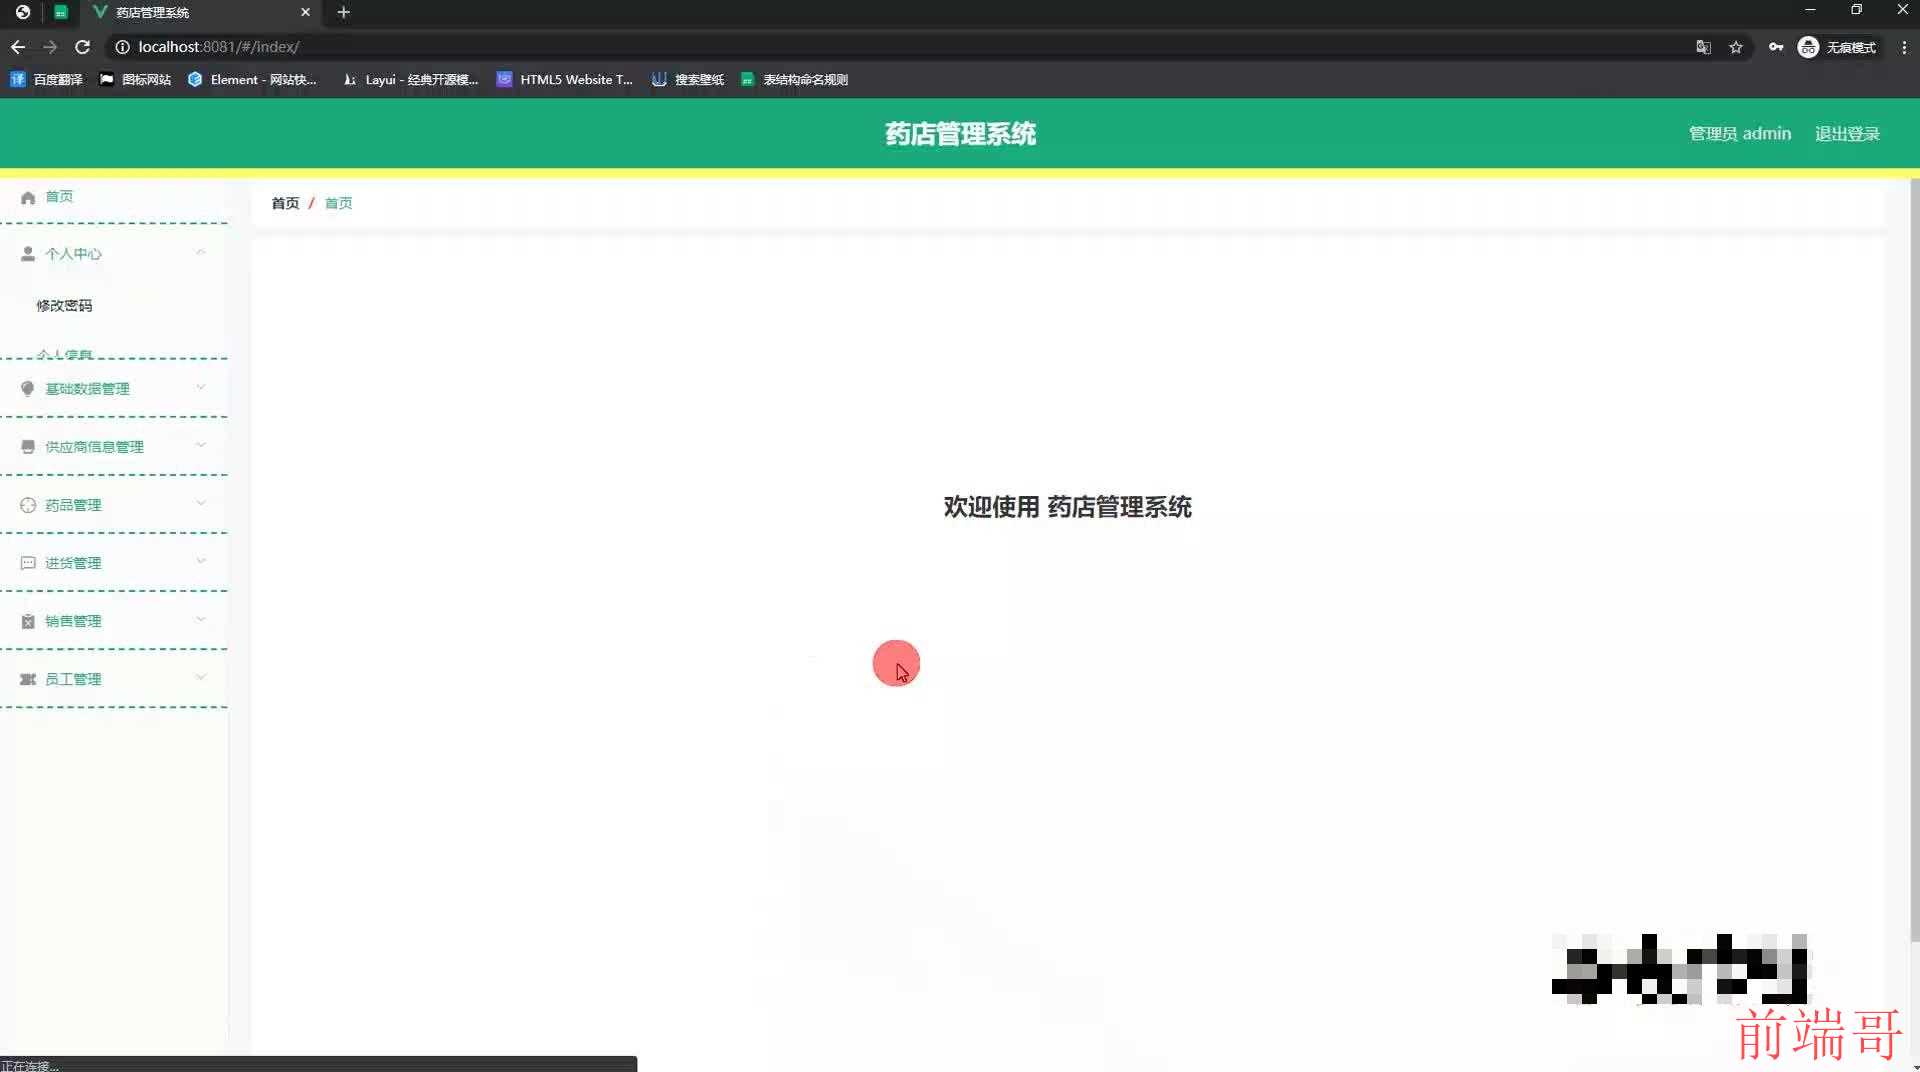Open the 图标网站 bookmark
The image size is (1920, 1072).
(x=135, y=80)
